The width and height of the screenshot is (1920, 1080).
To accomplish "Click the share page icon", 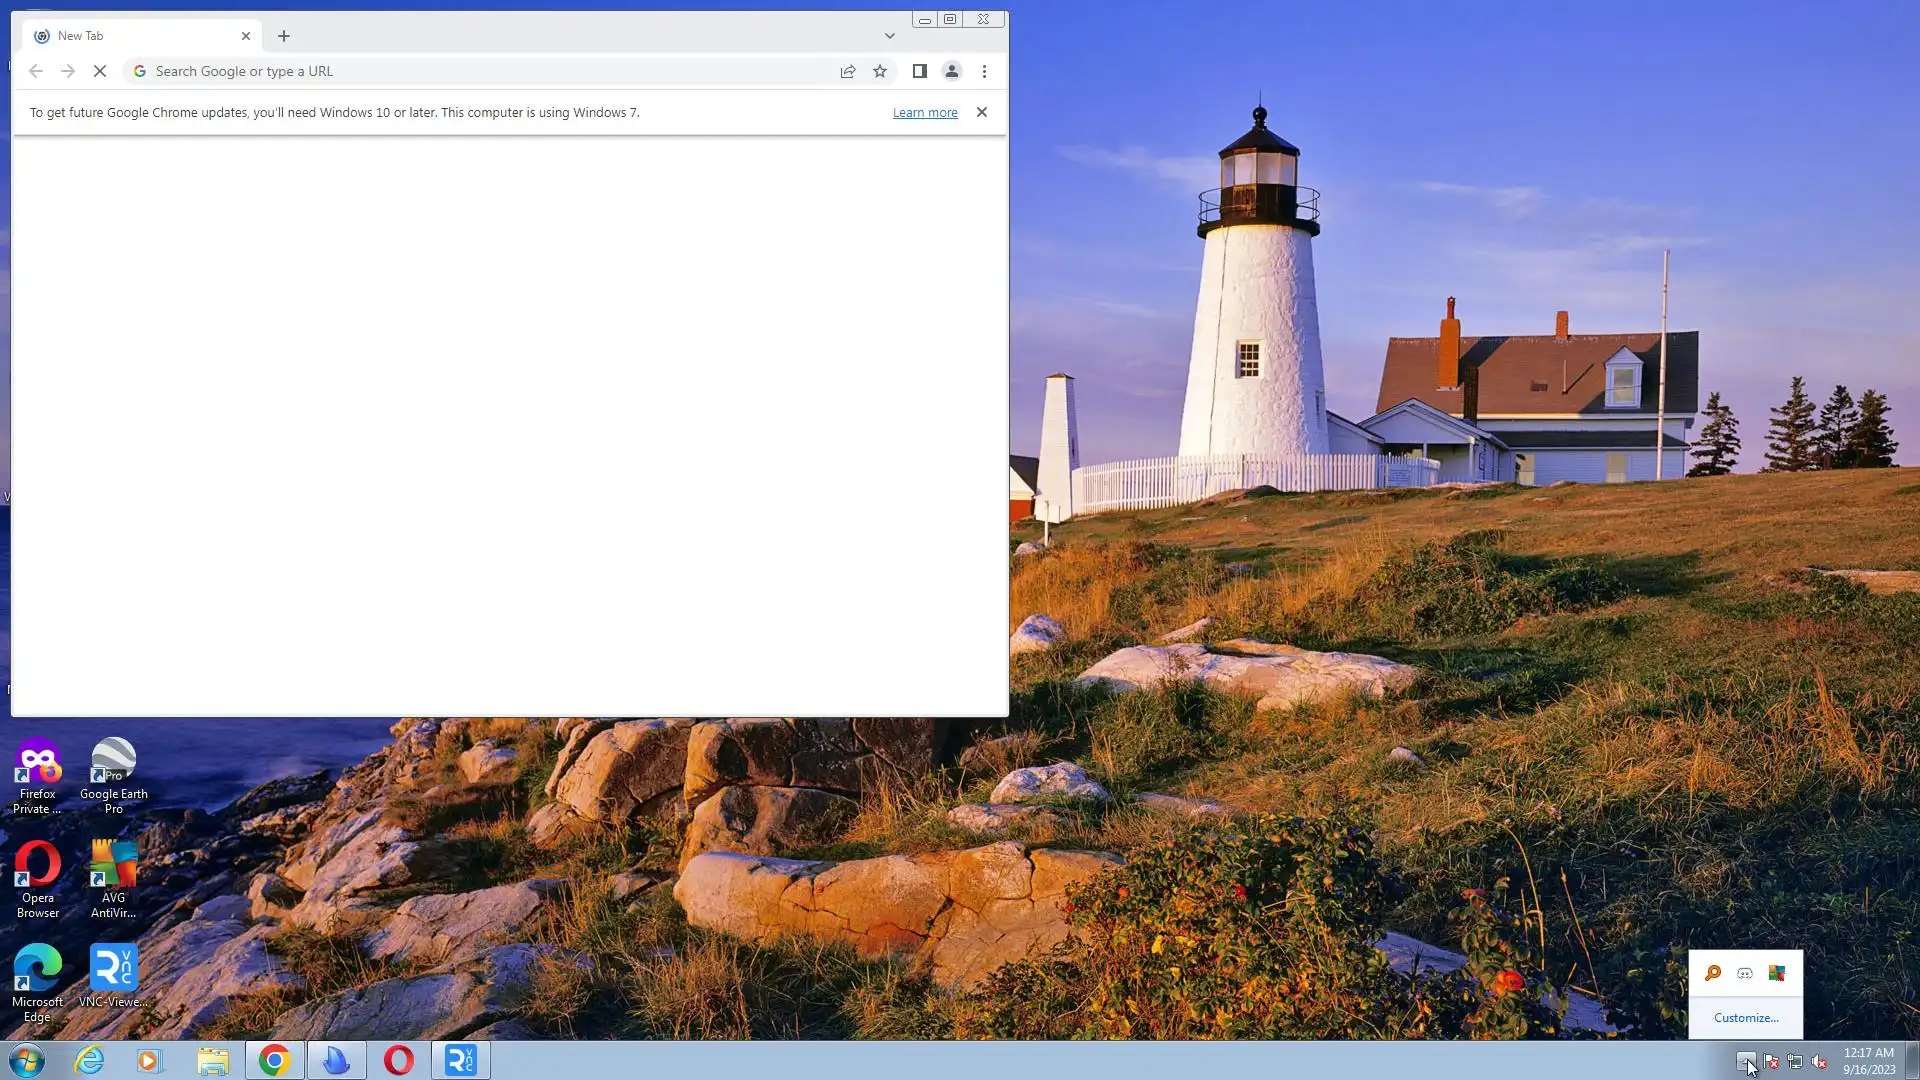I will [x=848, y=71].
